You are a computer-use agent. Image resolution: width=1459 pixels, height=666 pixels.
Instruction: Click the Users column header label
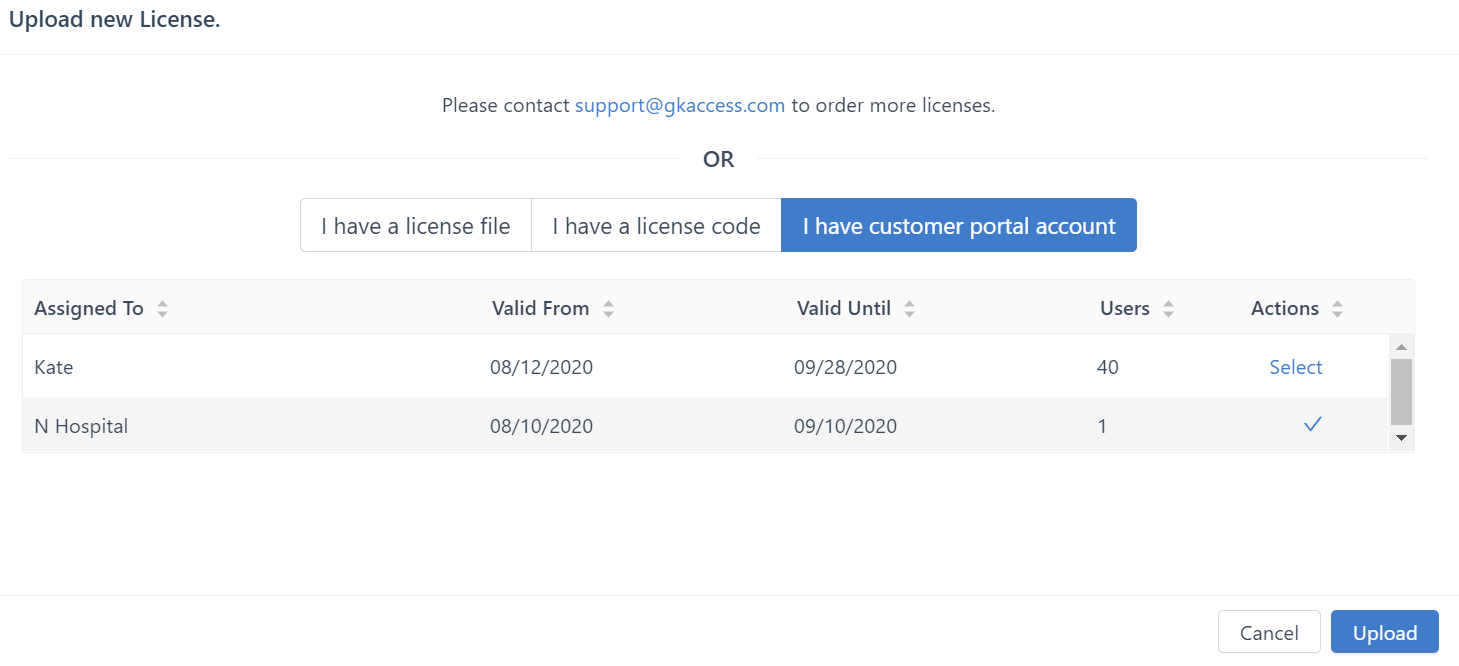tap(1124, 309)
